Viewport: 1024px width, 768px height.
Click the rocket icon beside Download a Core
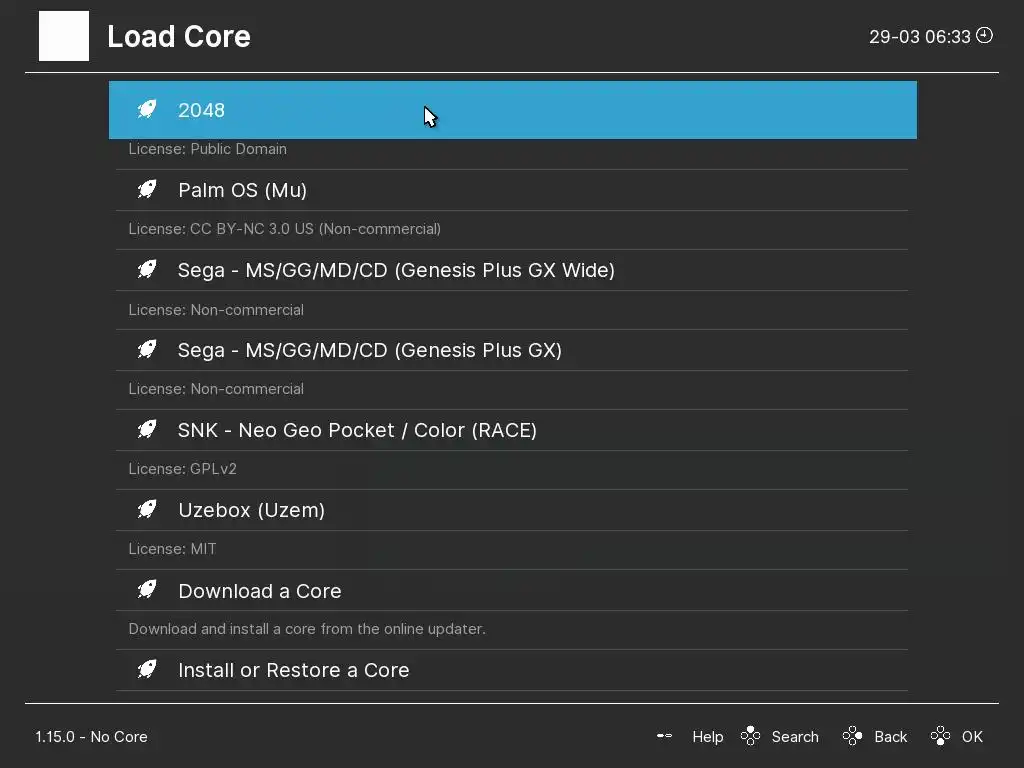click(x=147, y=591)
